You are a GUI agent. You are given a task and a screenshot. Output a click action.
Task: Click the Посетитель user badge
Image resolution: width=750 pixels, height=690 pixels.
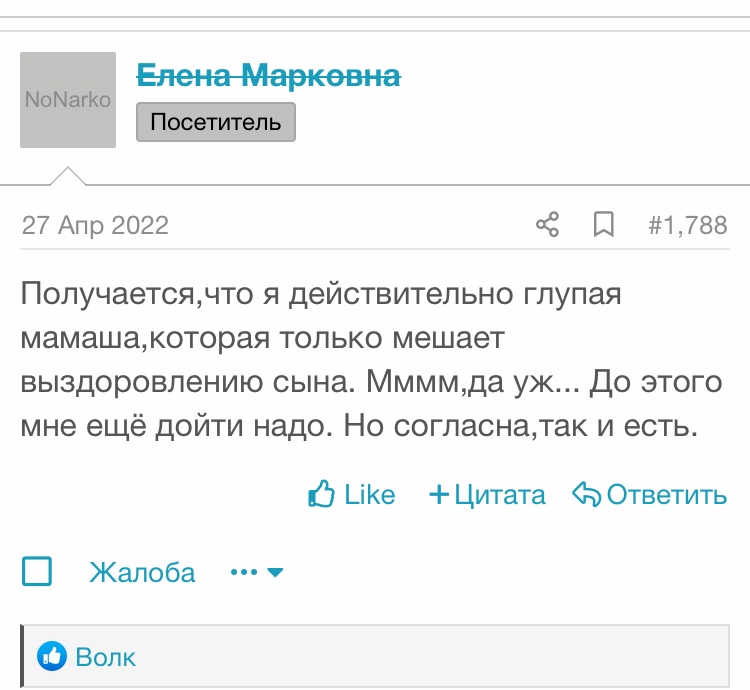pyautogui.click(x=216, y=123)
